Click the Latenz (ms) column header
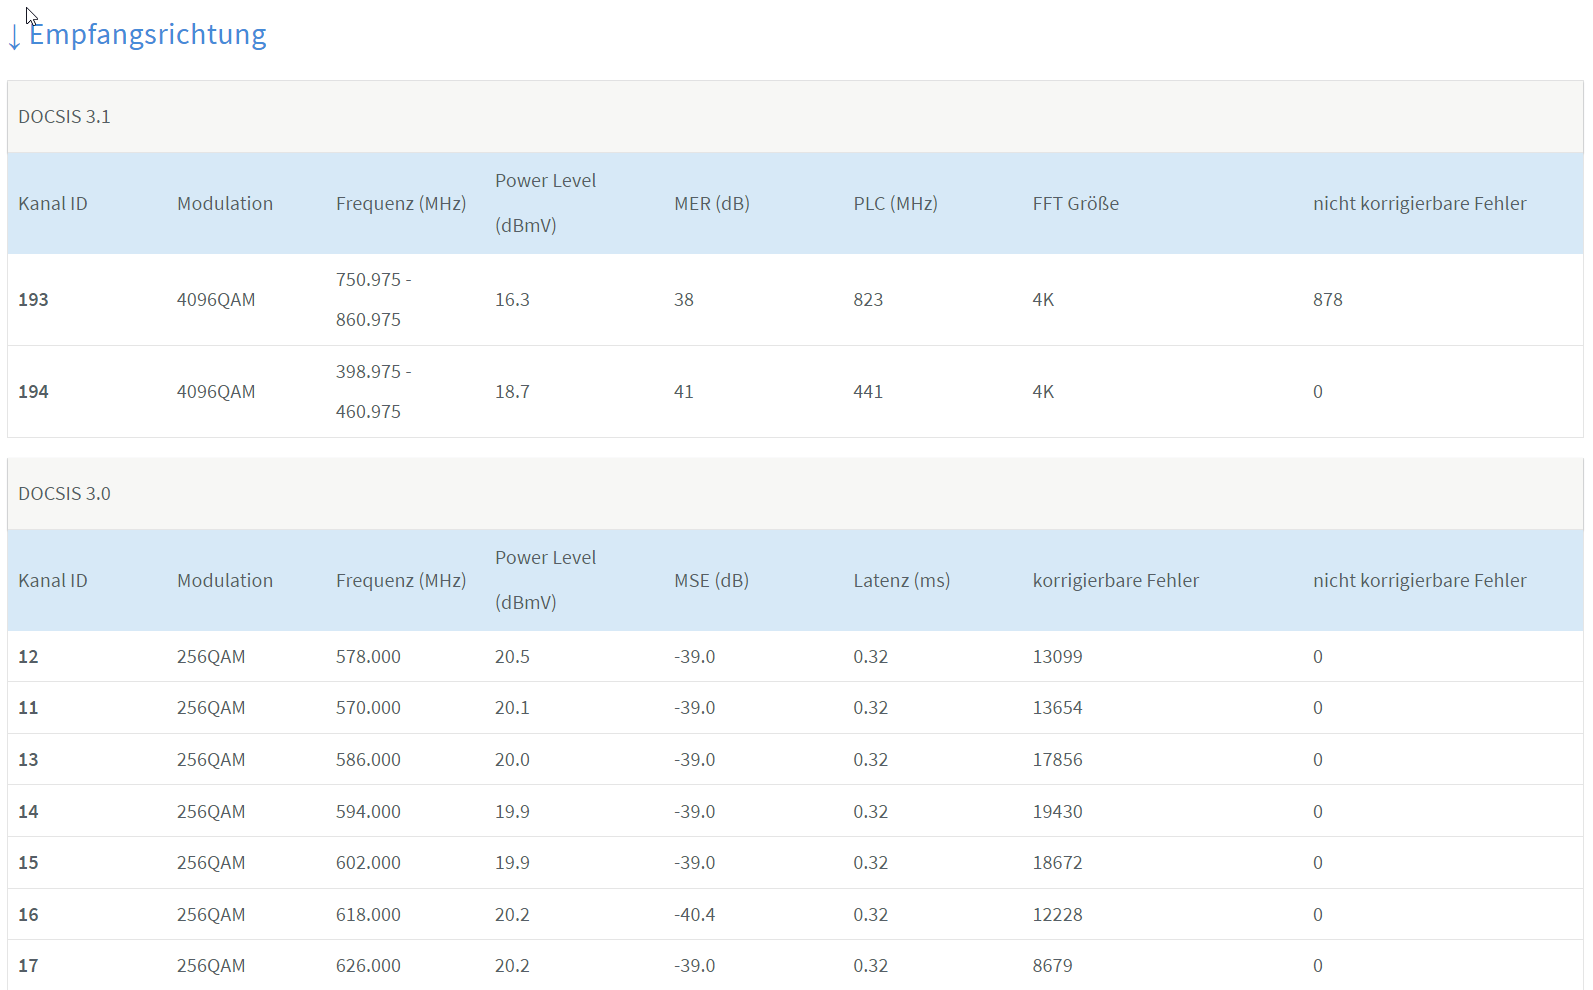Image resolution: width=1593 pixels, height=990 pixels. [901, 581]
